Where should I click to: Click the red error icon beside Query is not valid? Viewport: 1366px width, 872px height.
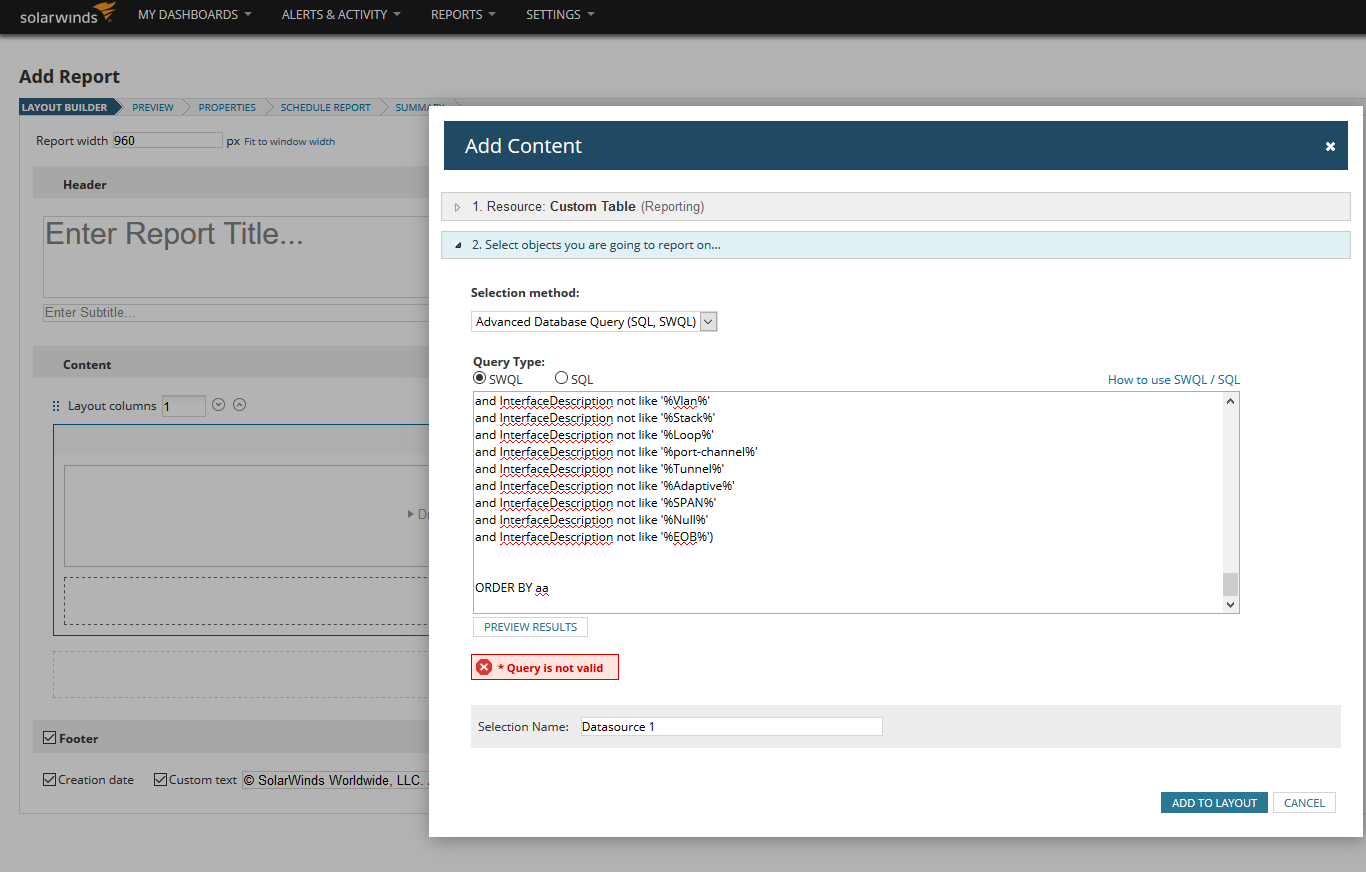pos(484,667)
